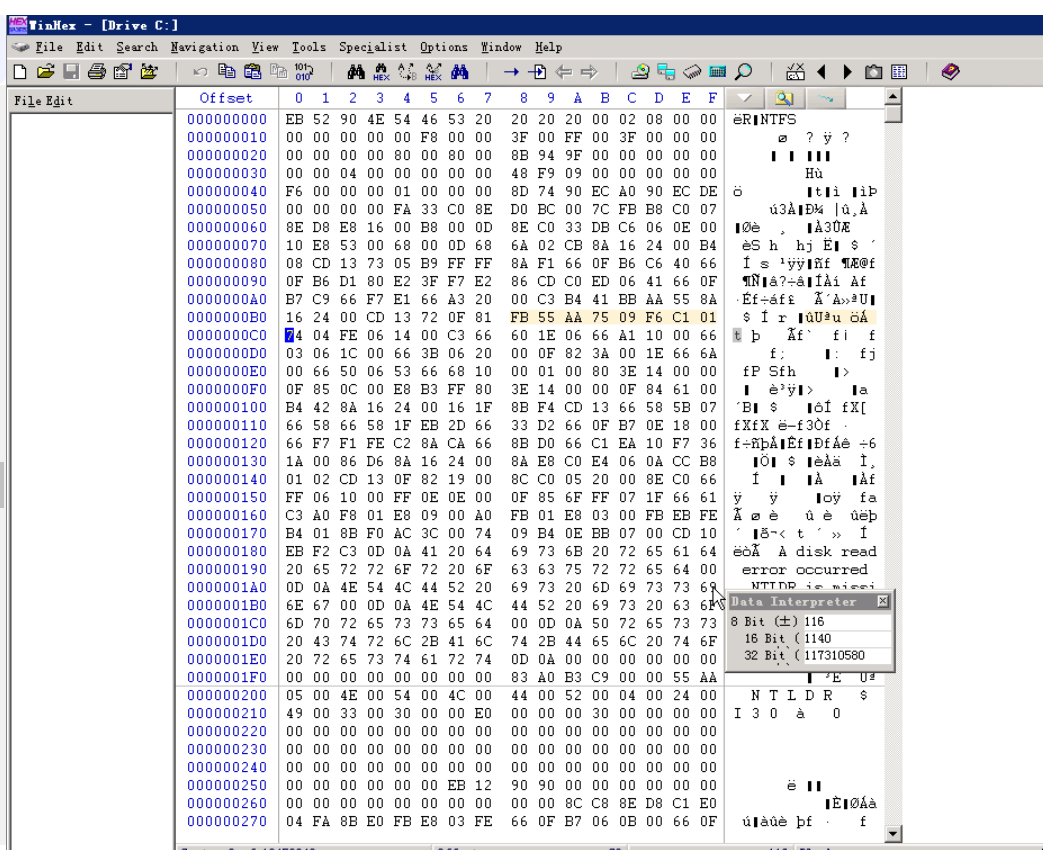This screenshot has width=1043, height=850.
Task: Open the Edit menu
Action: 89,47
